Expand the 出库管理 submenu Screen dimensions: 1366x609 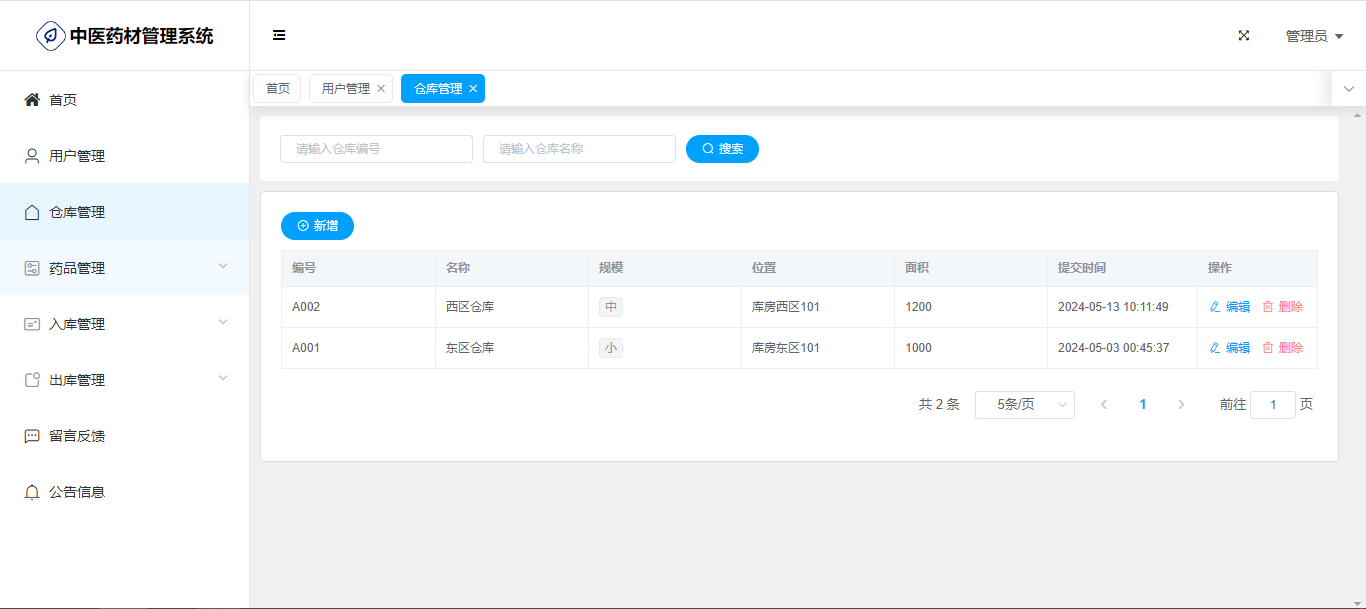tap(223, 378)
